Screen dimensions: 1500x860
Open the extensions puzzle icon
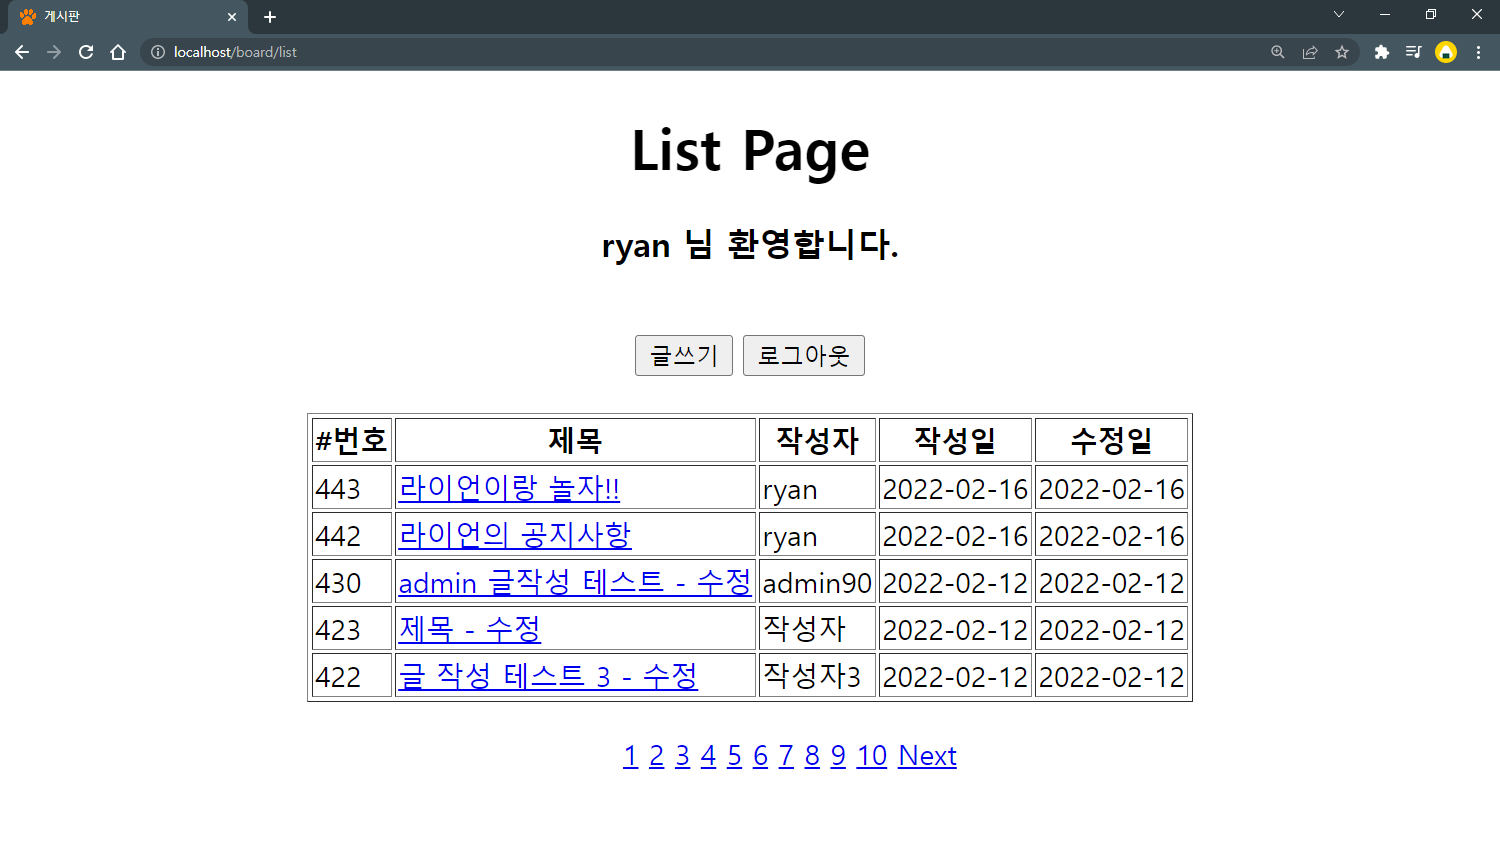(x=1381, y=52)
